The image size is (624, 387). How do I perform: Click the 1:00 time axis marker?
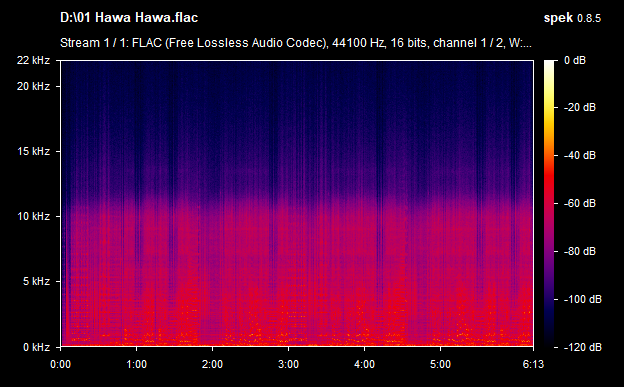click(x=136, y=364)
